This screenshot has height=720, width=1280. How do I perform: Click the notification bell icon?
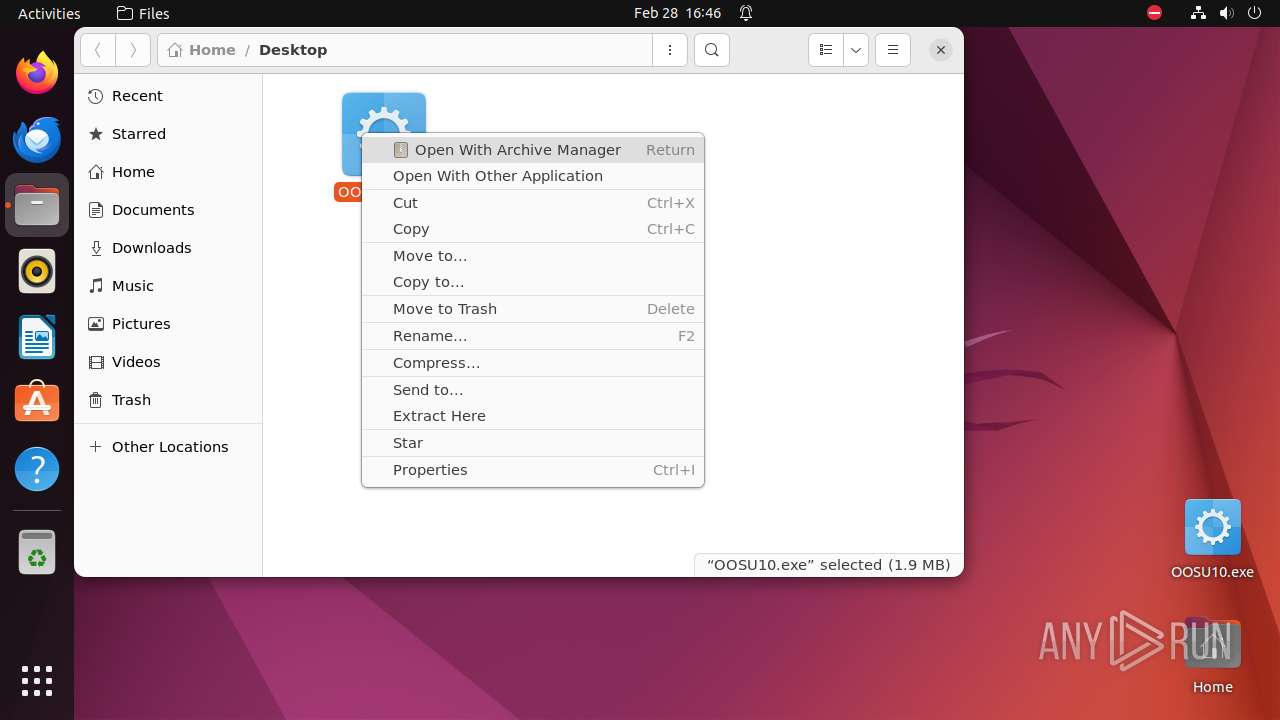[x=746, y=13]
